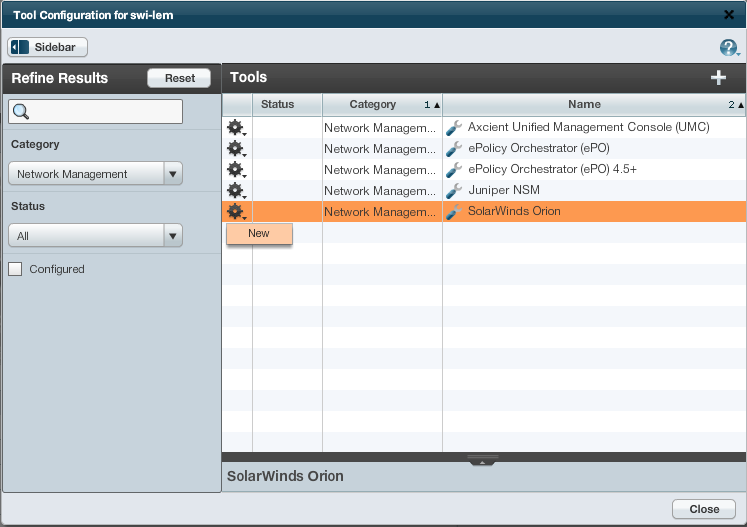Click wrench icon beside SolarWinds Orion
The height and width of the screenshot is (527, 747).
pos(454,212)
